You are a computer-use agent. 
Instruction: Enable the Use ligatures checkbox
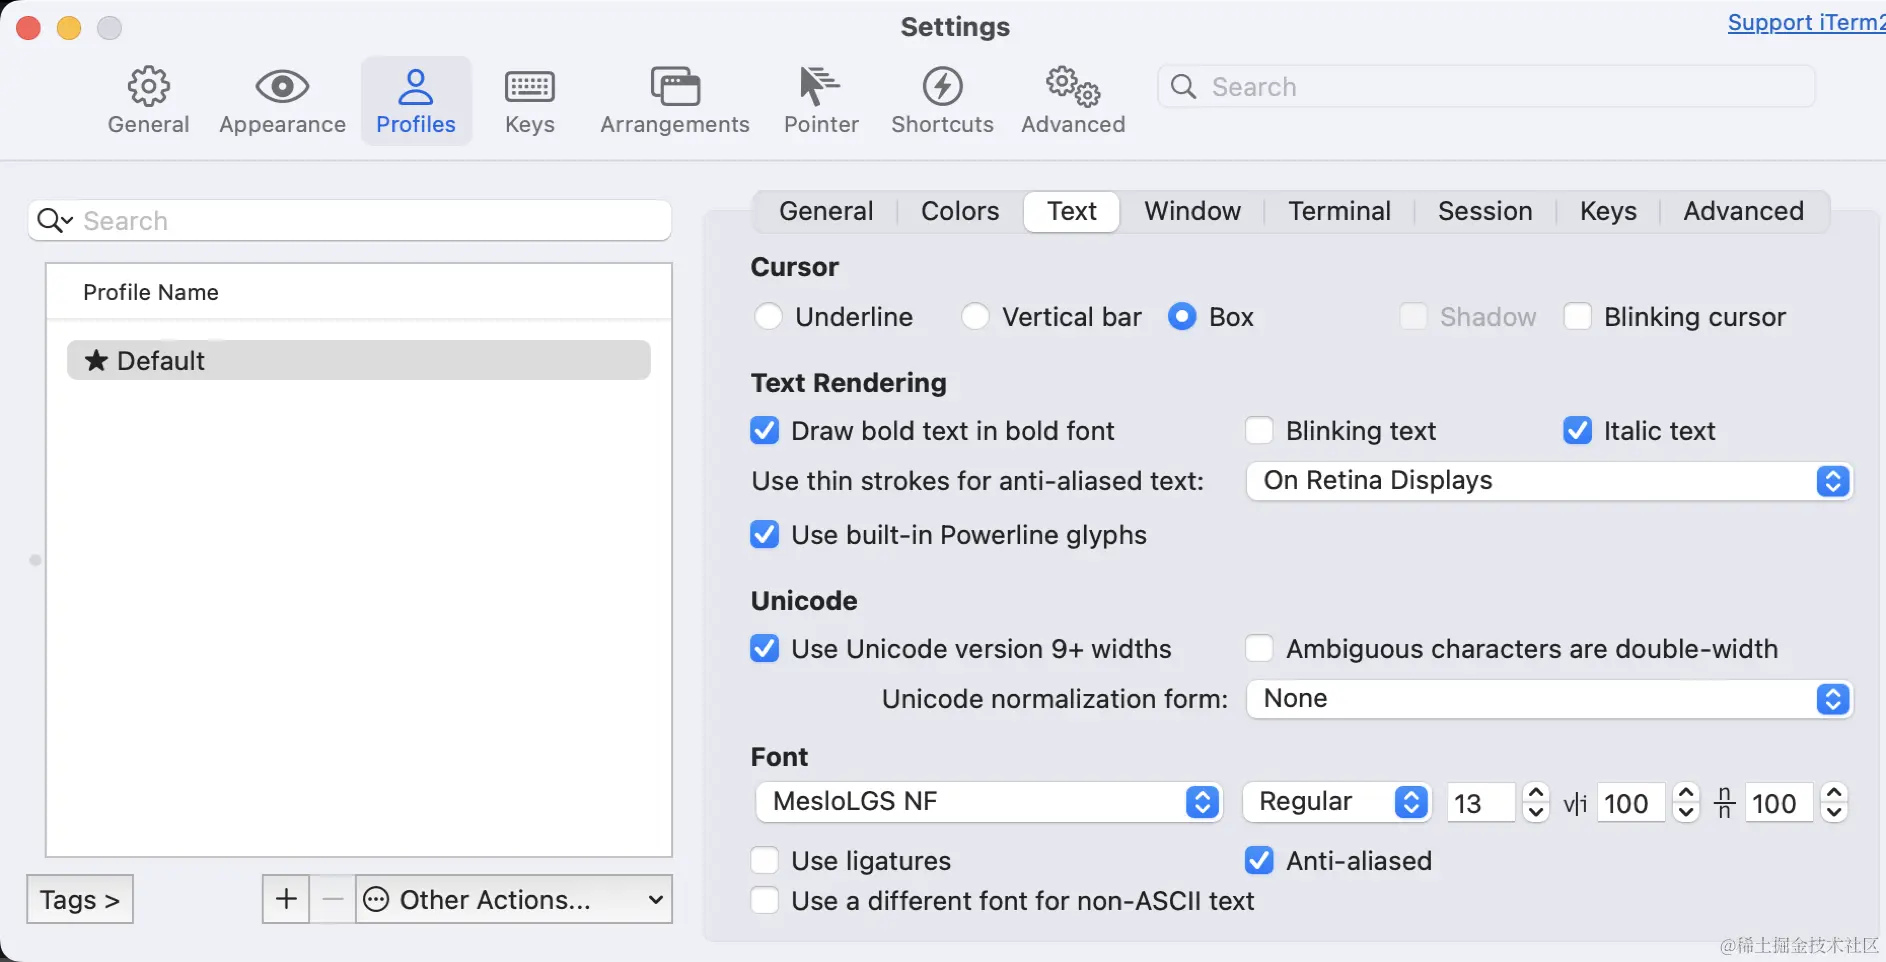point(765,861)
